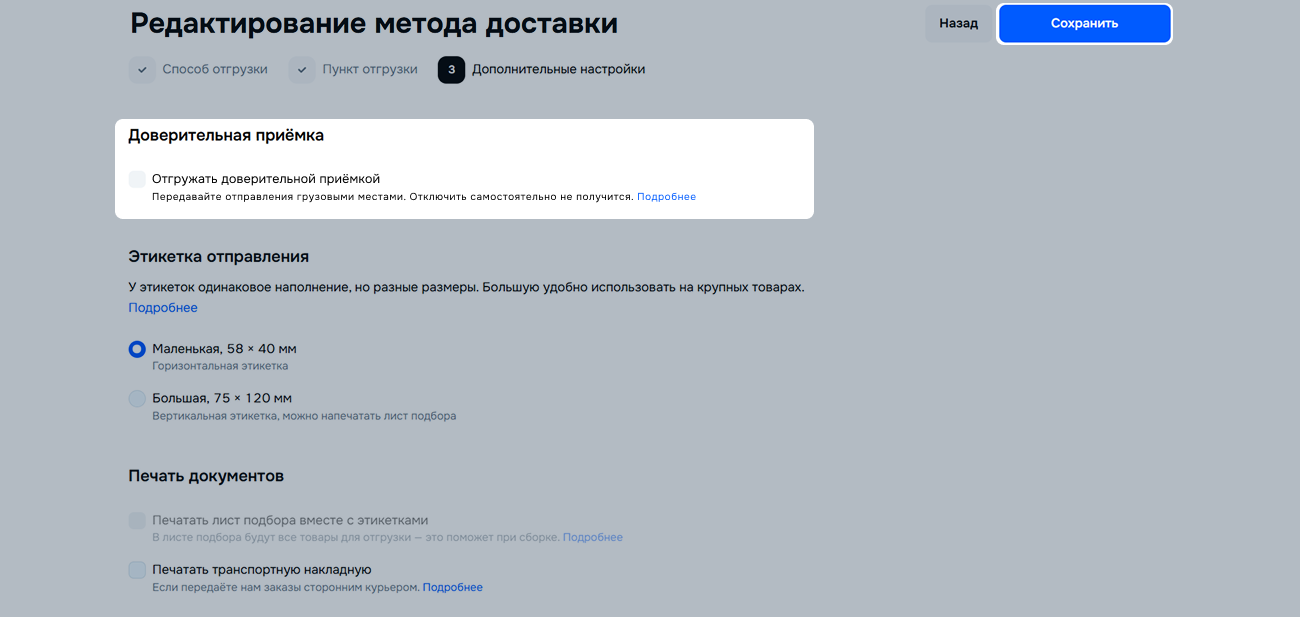Open Подробнее link about доверительная приёмка

click(x=666, y=197)
